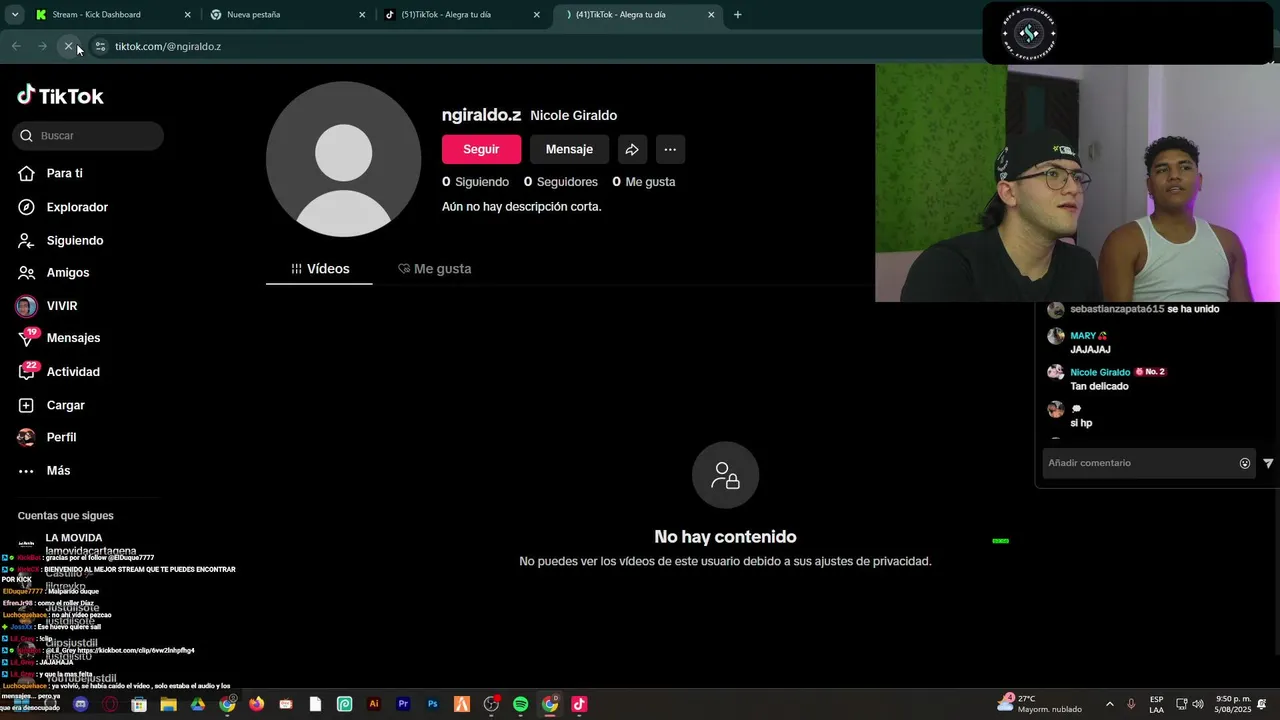Go back in browser history

(16, 46)
